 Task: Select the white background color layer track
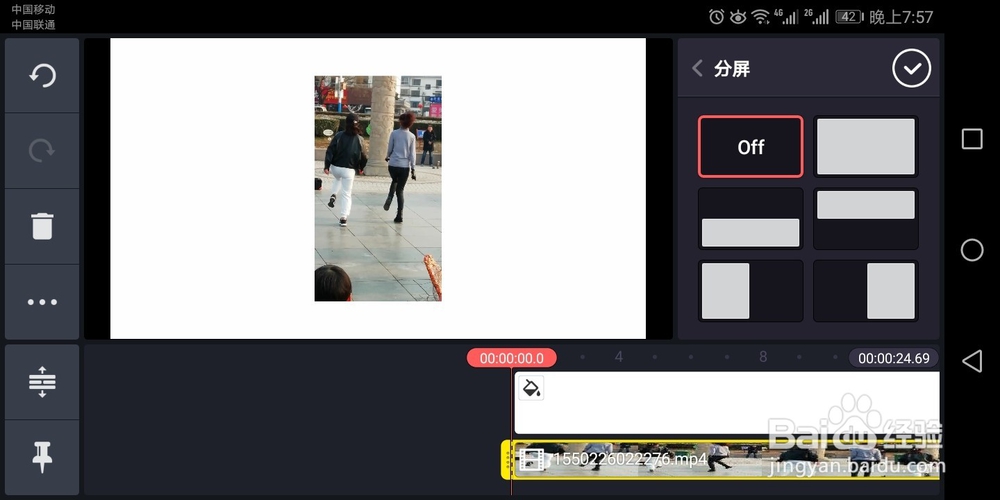[x=726, y=403]
